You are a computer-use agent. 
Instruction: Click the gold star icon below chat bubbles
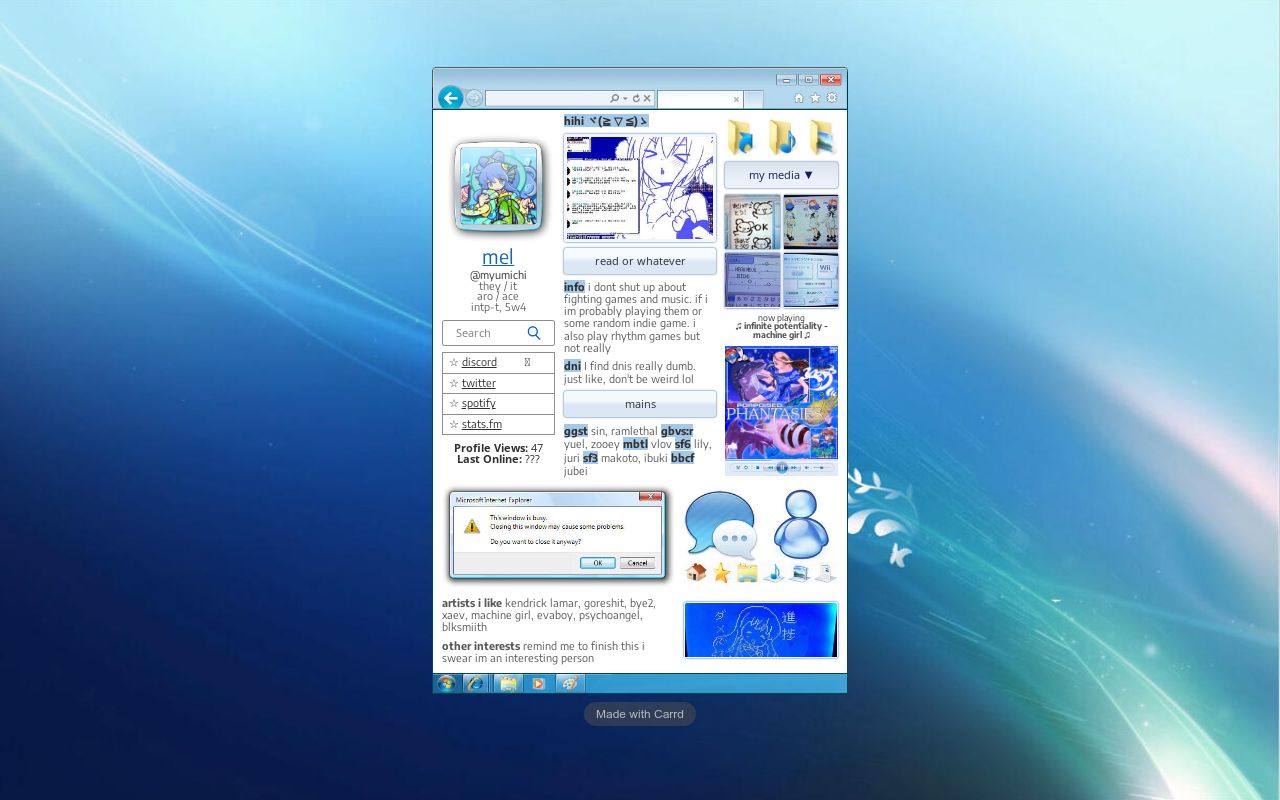pyautogui.click(x=721, y=573)
